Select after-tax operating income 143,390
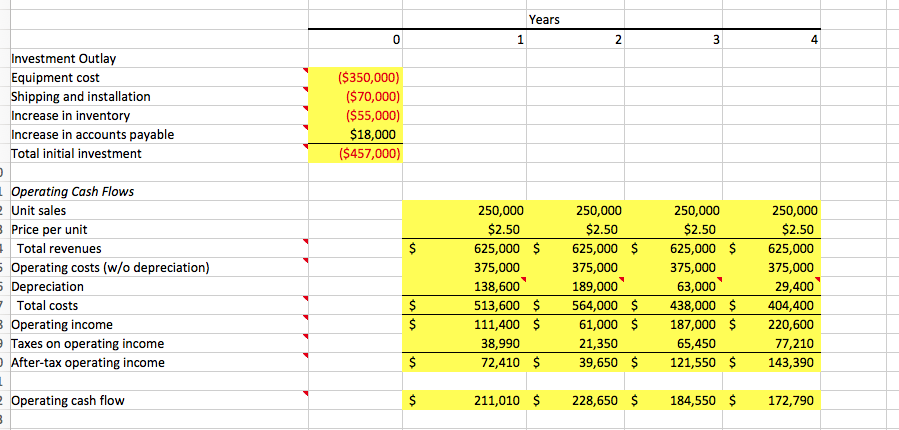 (x=792, y=362)
